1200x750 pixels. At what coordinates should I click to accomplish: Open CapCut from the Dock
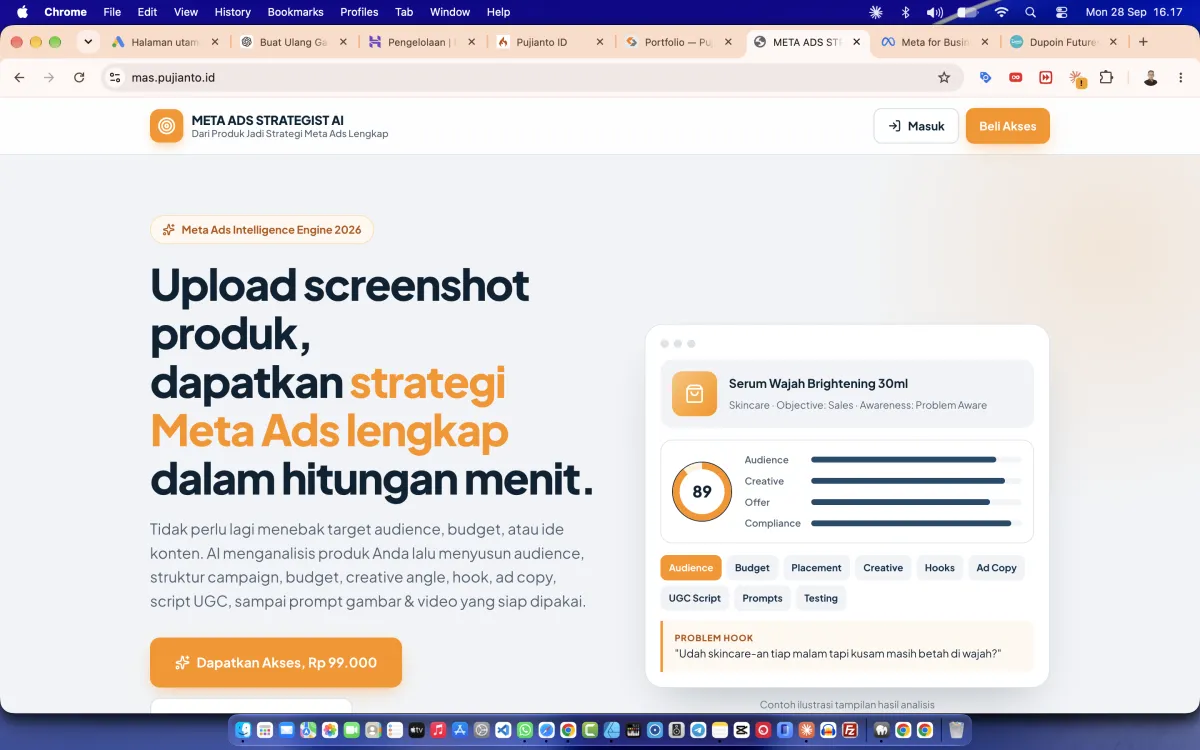click(742, 730)
